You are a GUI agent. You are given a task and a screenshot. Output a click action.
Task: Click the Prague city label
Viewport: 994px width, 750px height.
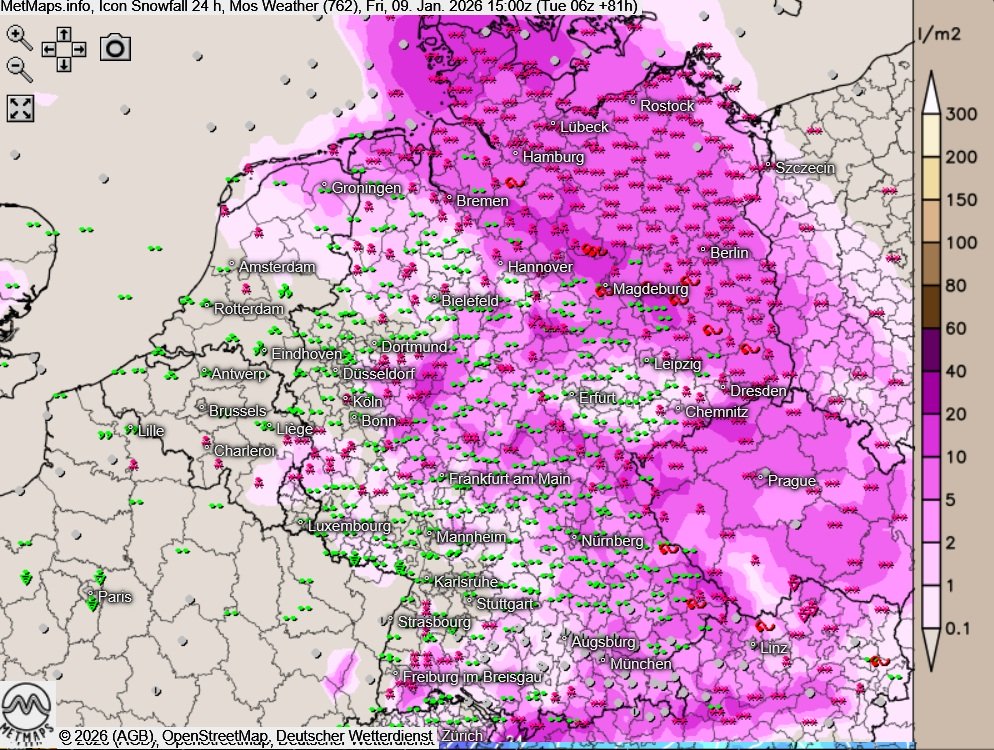(792, 481)
